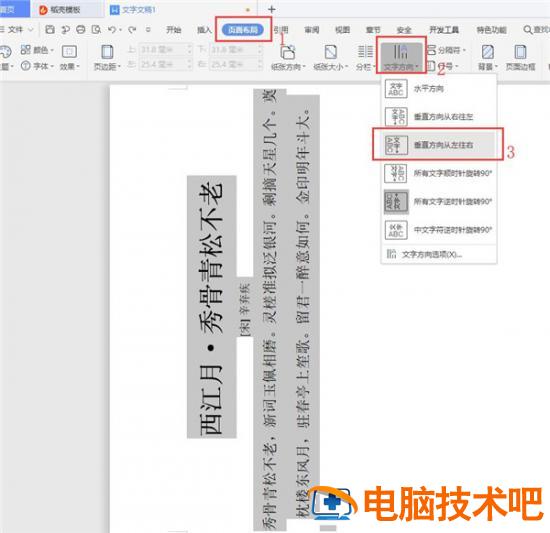
Task: Choose 中文字符逆时针旋转90° option
Action: tap(439, 230)
